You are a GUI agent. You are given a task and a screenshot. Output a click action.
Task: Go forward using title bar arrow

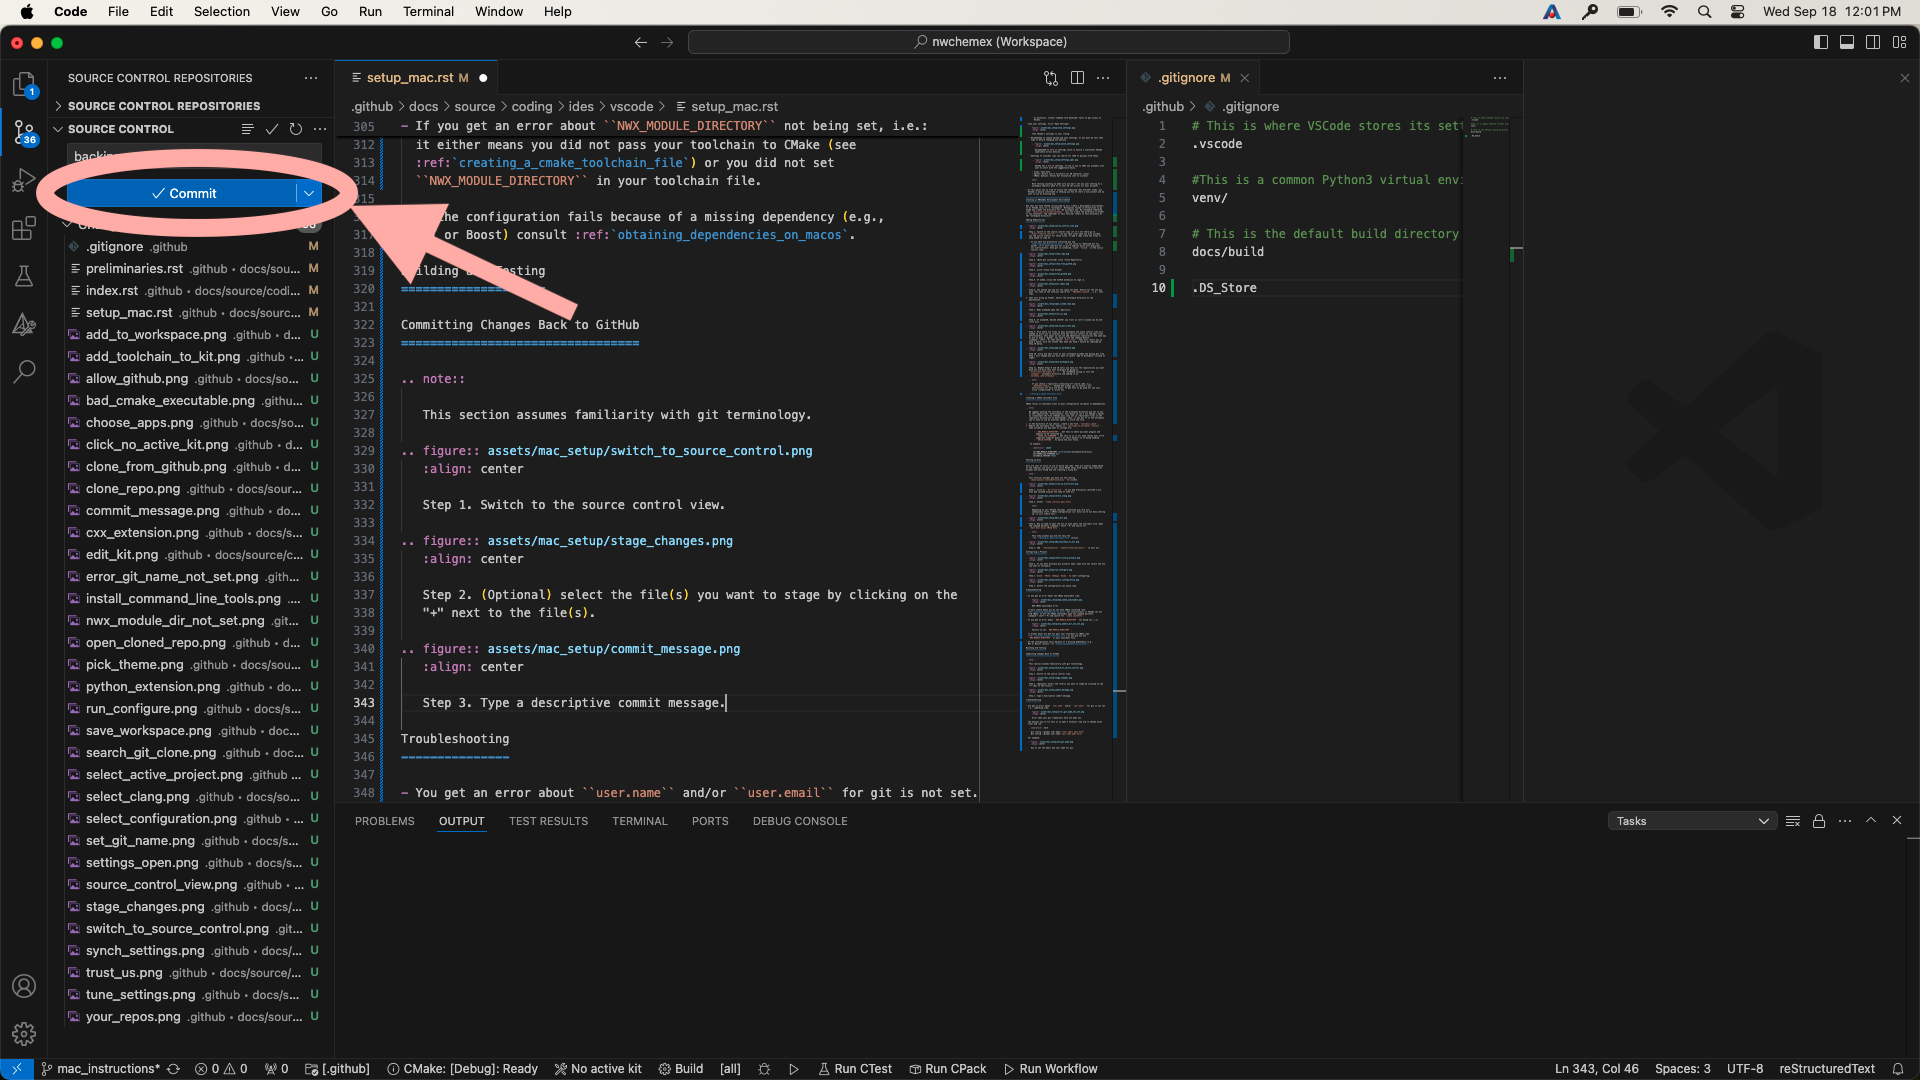(667, 42)
